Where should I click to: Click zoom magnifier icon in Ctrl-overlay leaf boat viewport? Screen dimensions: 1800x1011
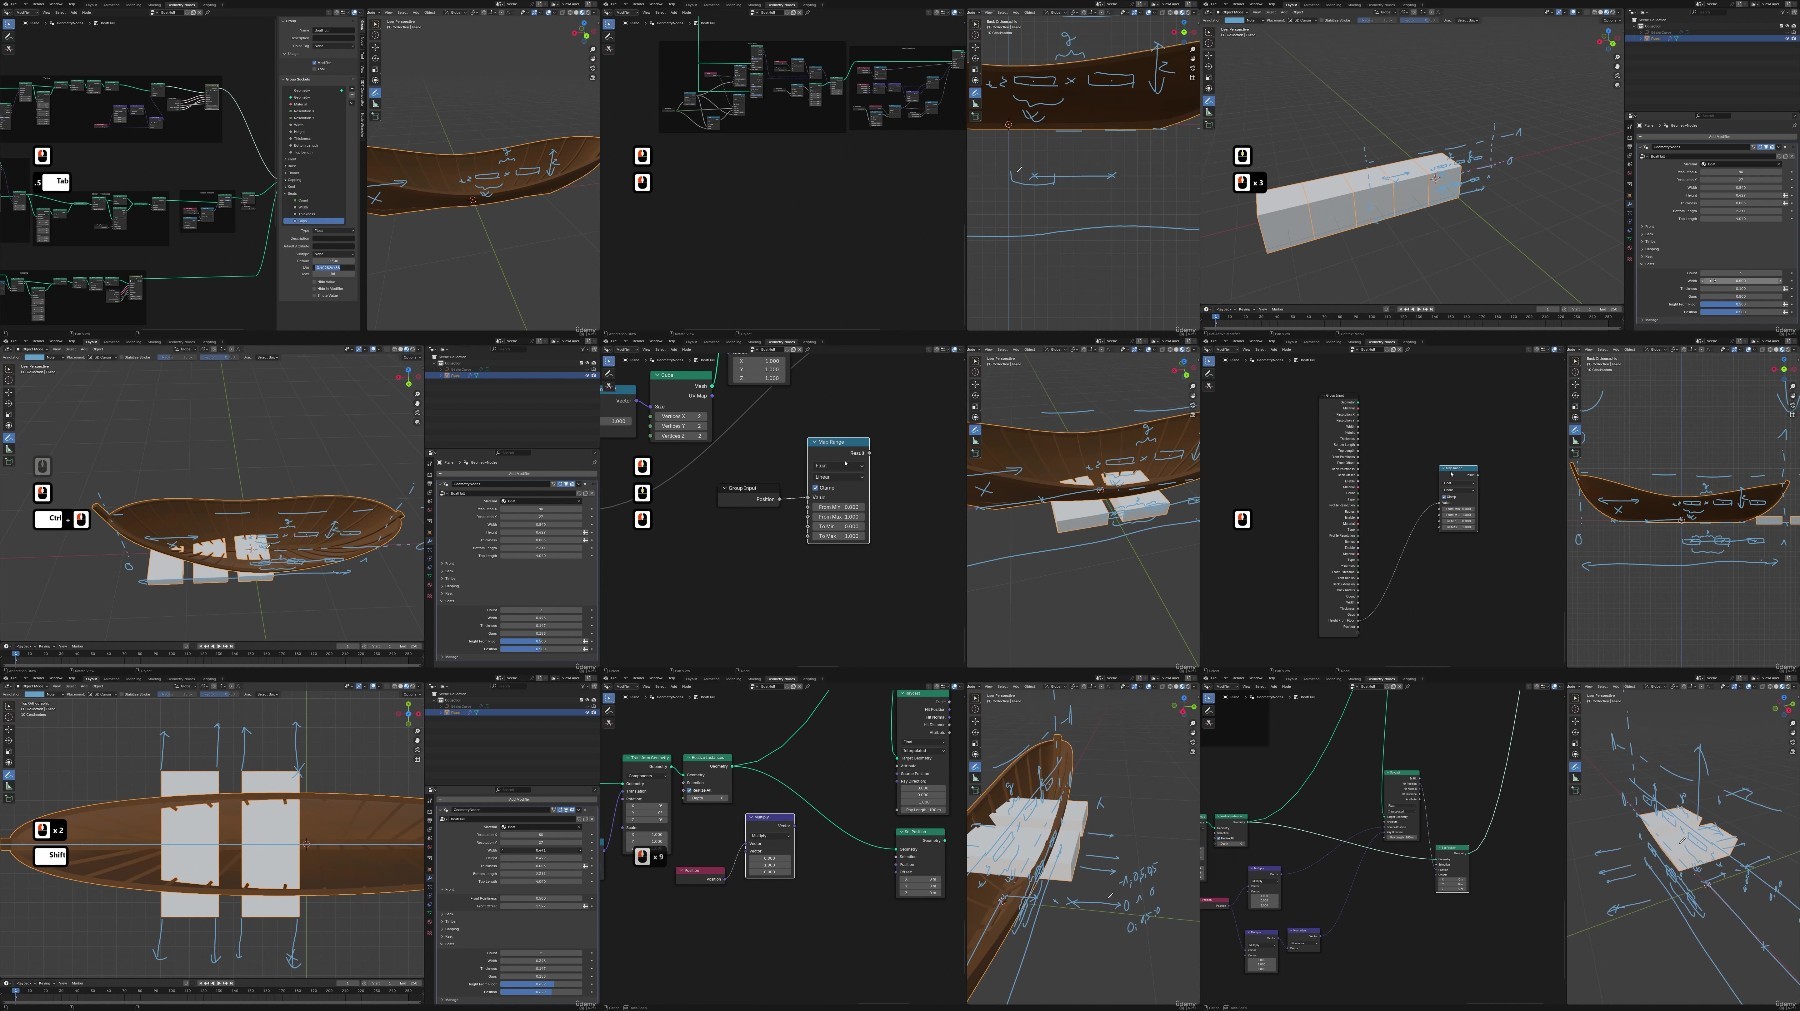click(x=418, y=394)
